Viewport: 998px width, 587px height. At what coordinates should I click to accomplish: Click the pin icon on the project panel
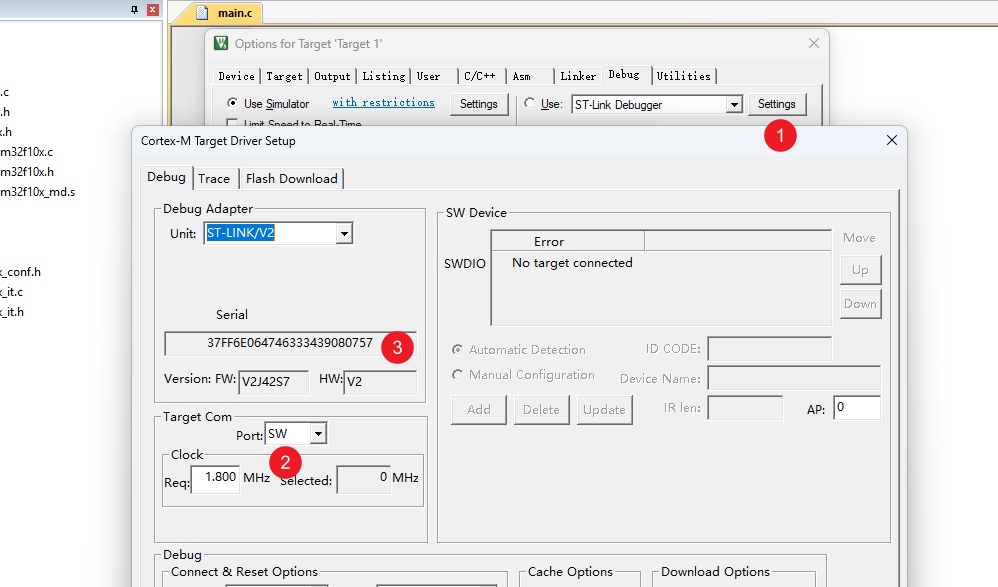point(135,9)
